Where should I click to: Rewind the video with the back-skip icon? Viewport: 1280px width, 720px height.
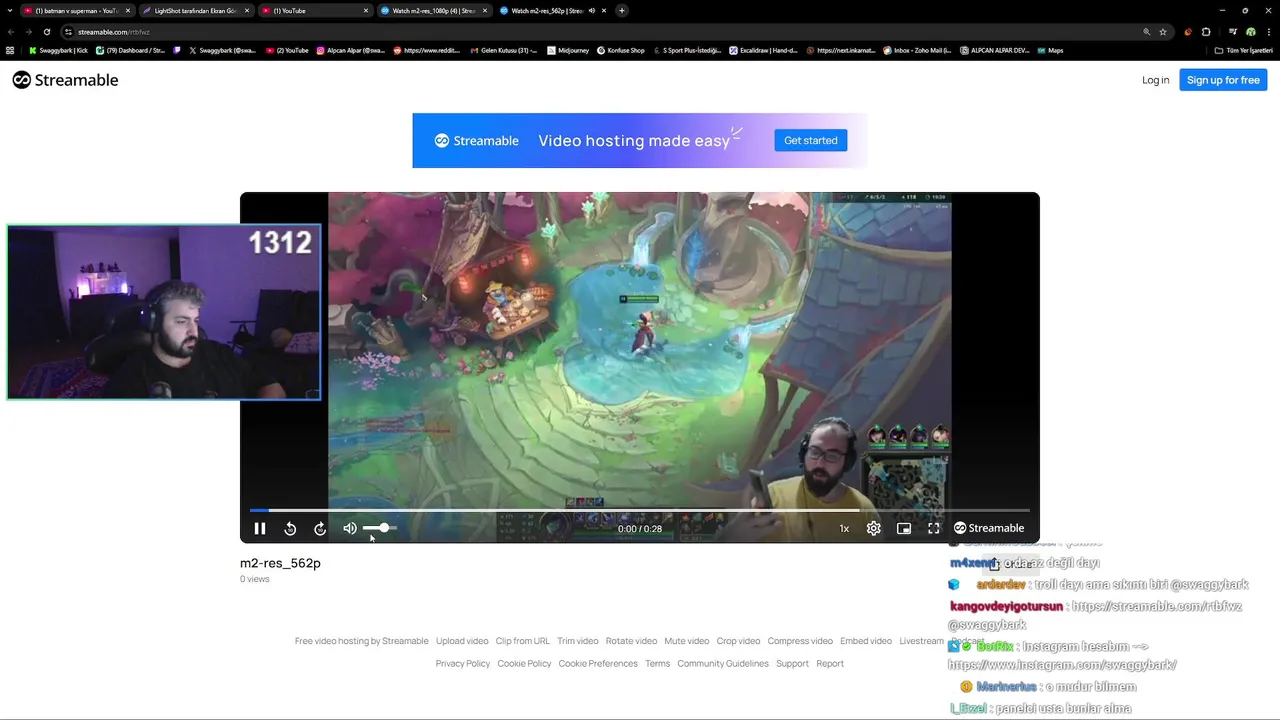[290, 528]
